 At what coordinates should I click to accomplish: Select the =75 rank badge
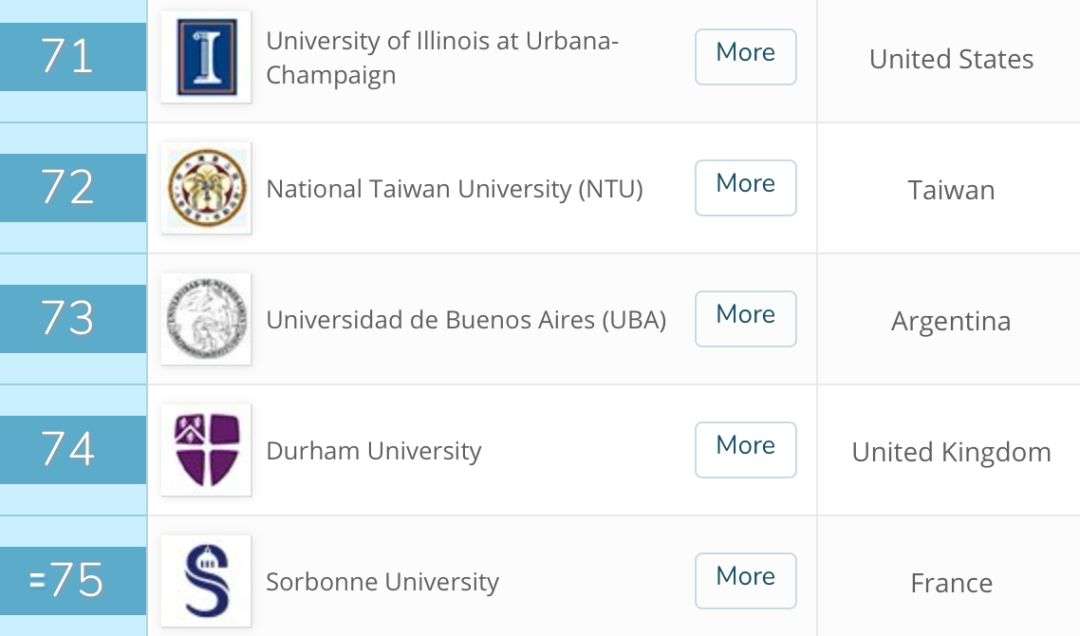[x=70, y=581]
